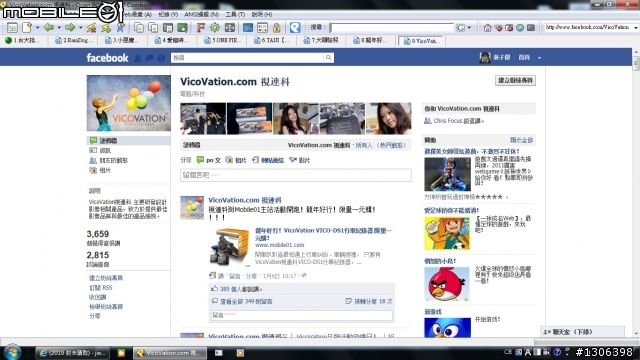Viewport: 640px width, 360px height.
Task: Click the facebook.com address bar
Action: tap(587, 27)
